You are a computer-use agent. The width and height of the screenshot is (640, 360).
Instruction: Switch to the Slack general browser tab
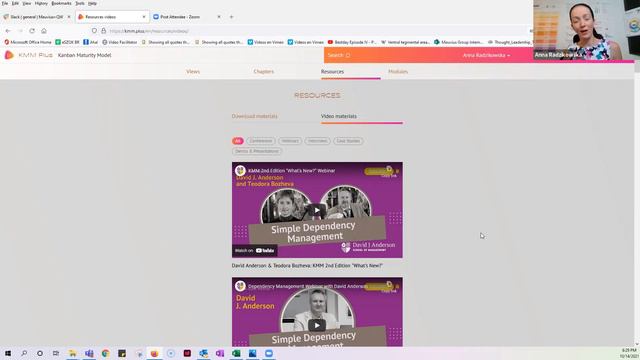tap(37, 17)
